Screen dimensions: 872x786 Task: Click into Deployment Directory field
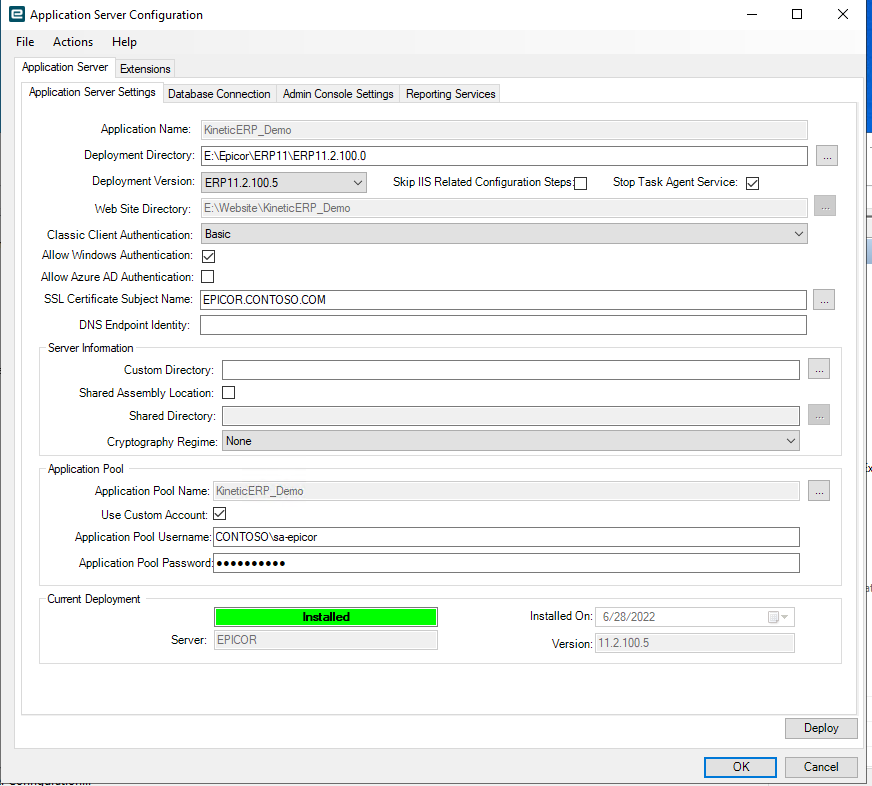[x=504, y=156]
